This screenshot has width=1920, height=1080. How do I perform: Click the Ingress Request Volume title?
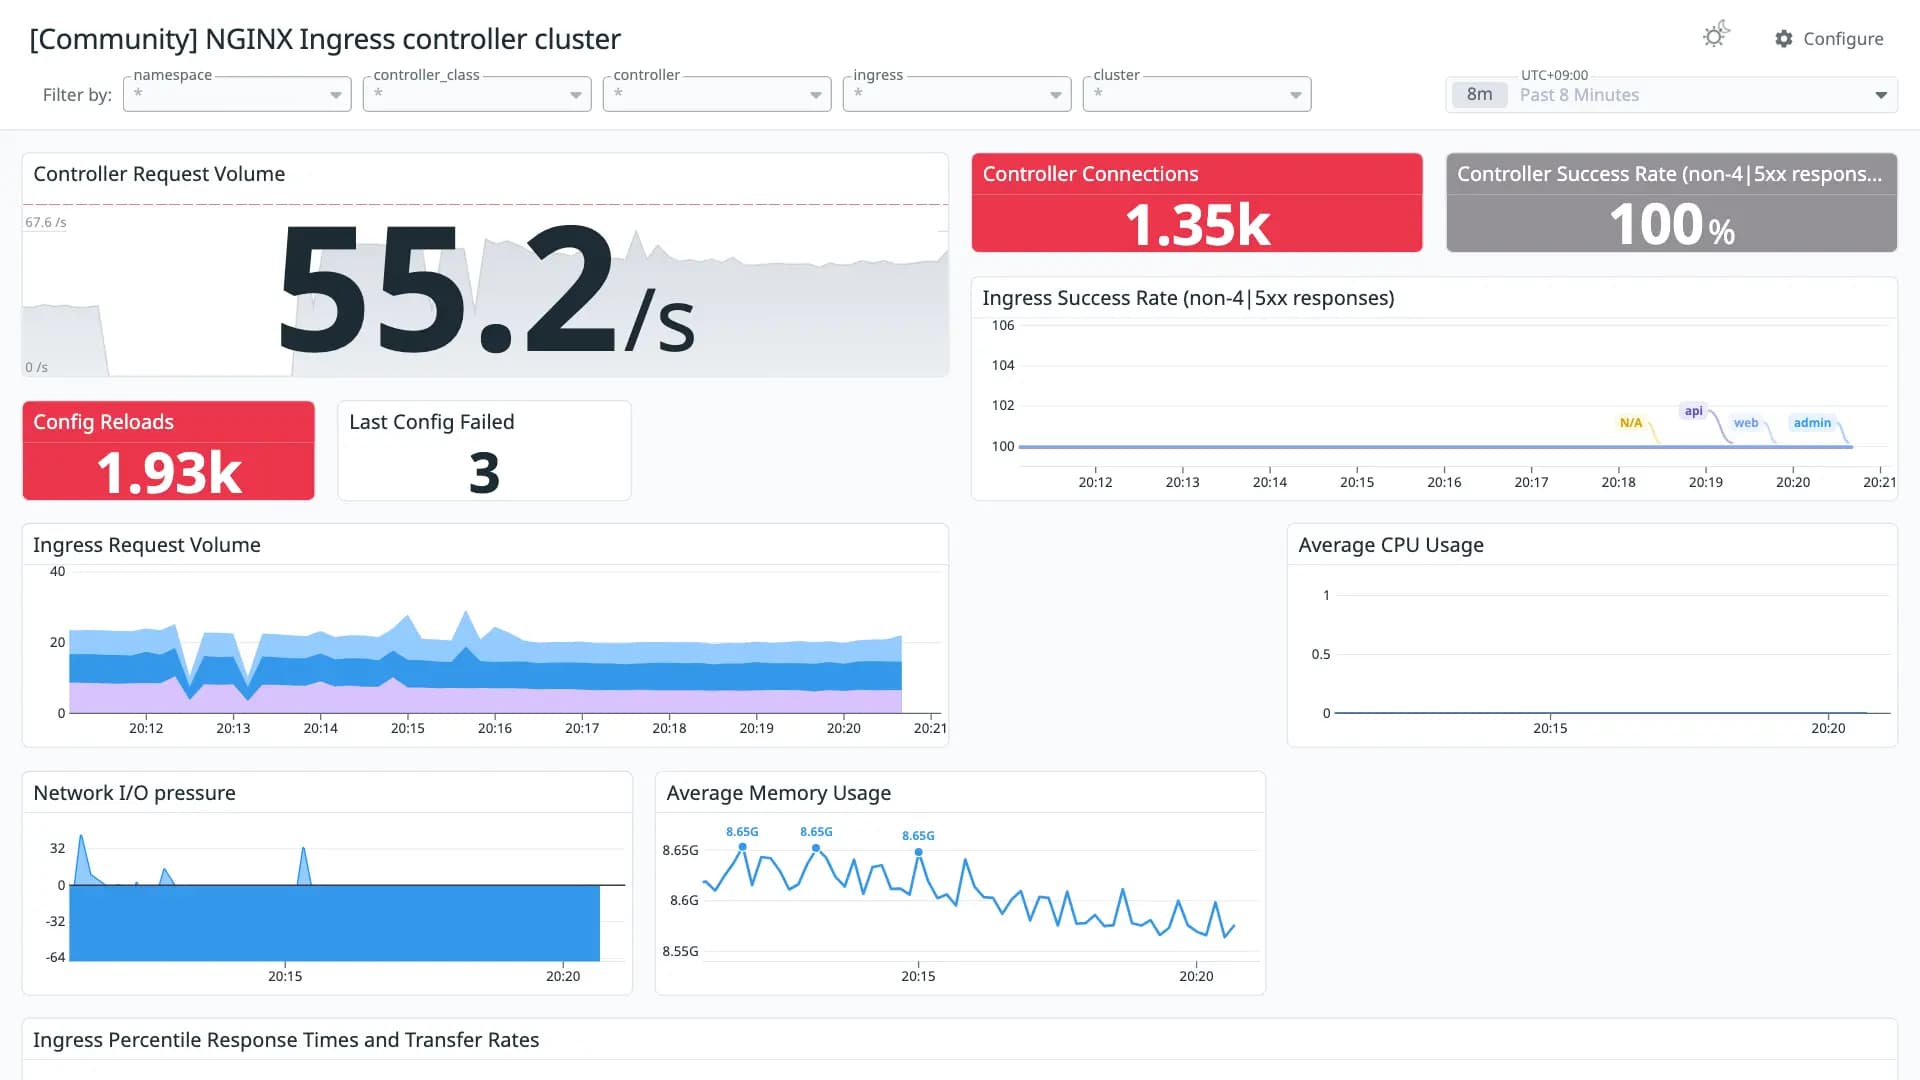point(147,545)
